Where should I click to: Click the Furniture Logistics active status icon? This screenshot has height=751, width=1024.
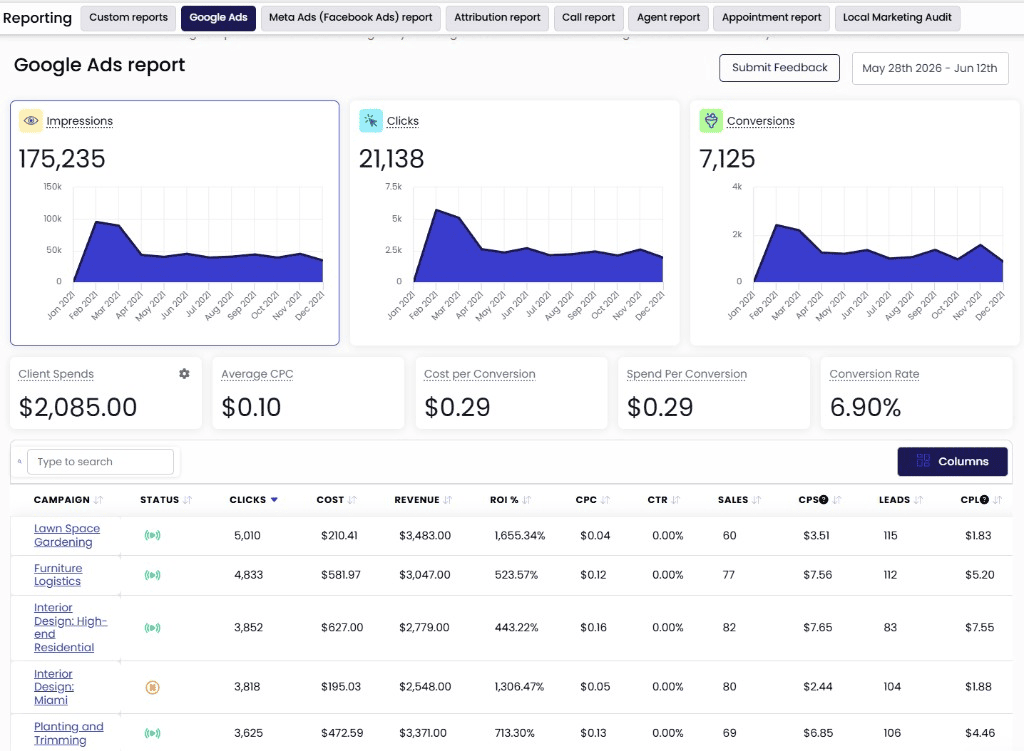152,575
